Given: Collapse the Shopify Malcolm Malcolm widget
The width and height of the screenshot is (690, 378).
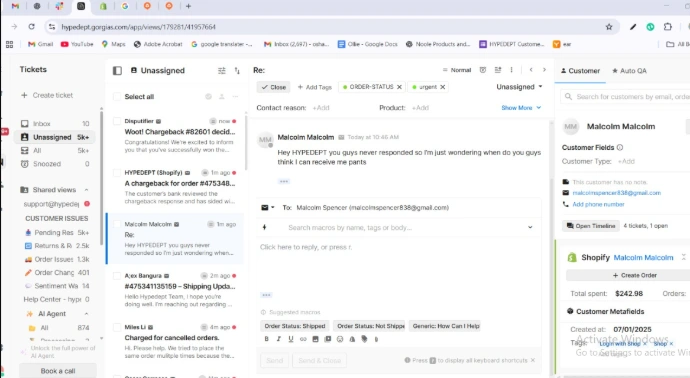Looking at the screenshot, I should [x=683, y=257].
